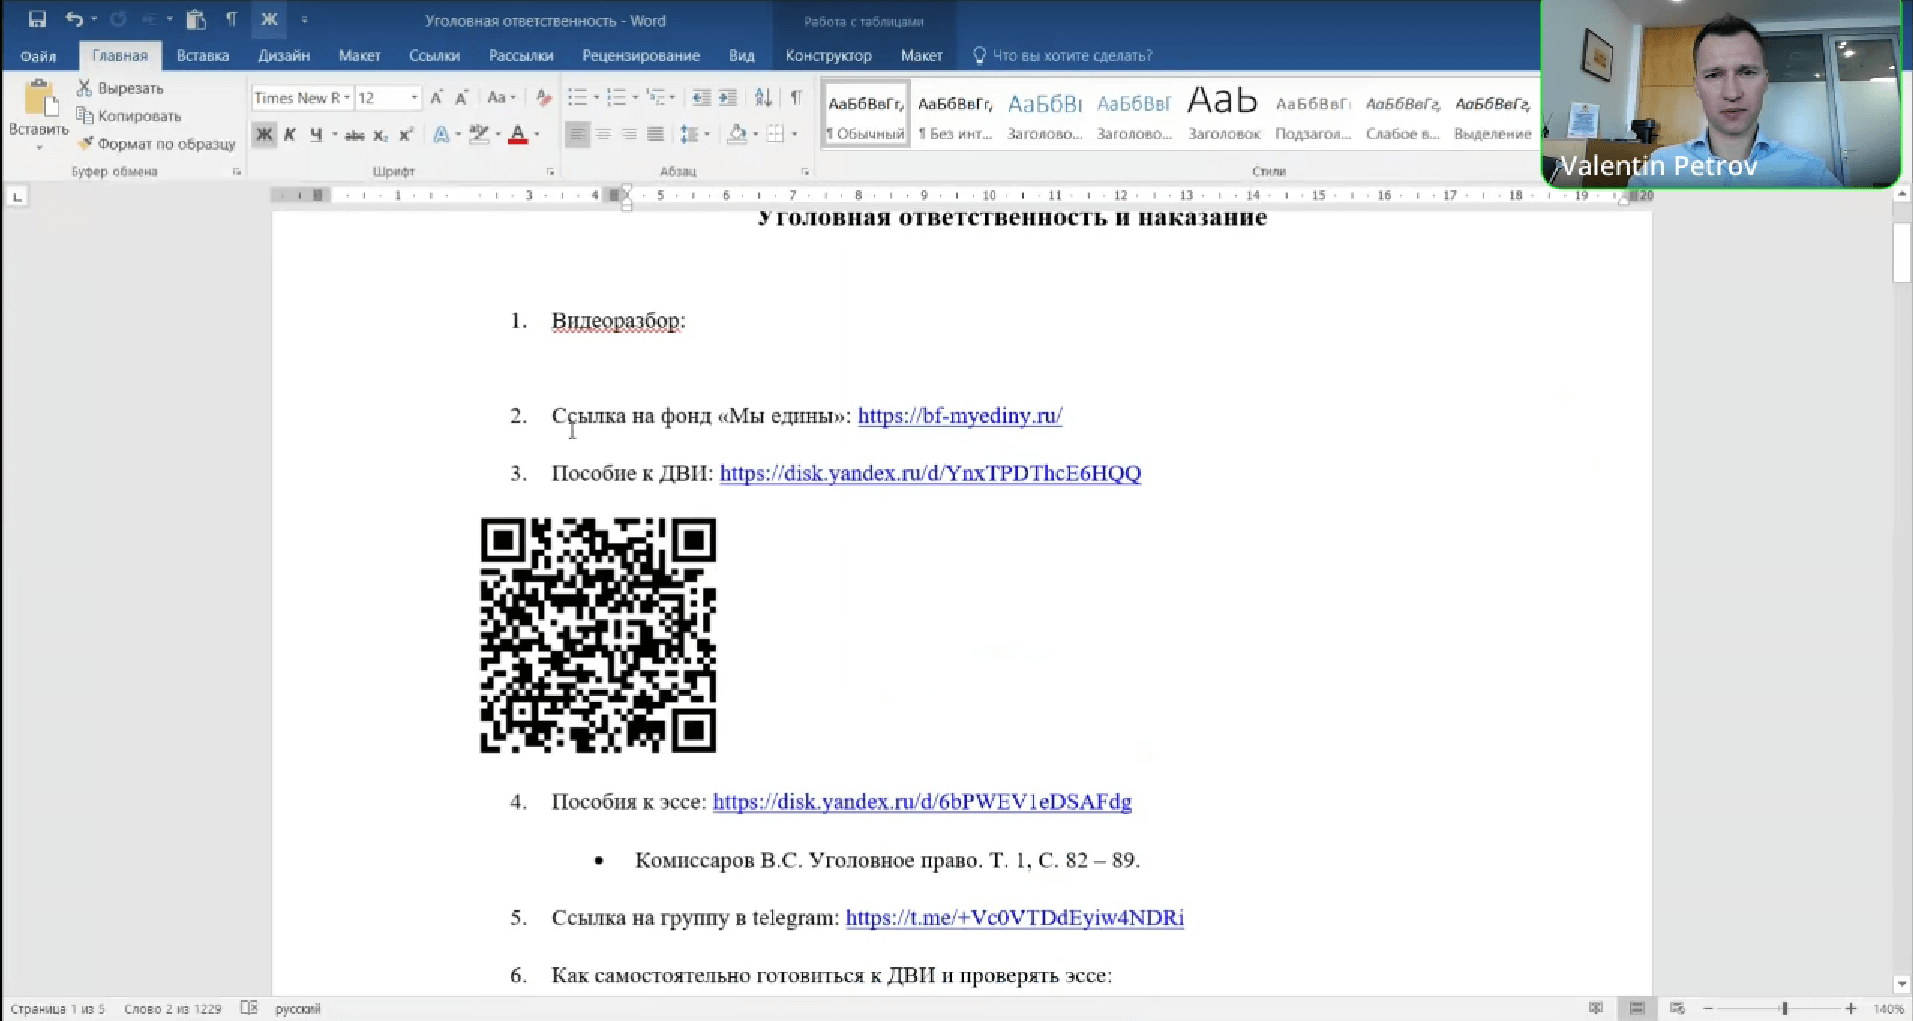Copy the selection with Копировать
The image size is (1913, 1021).
(129, 116)
